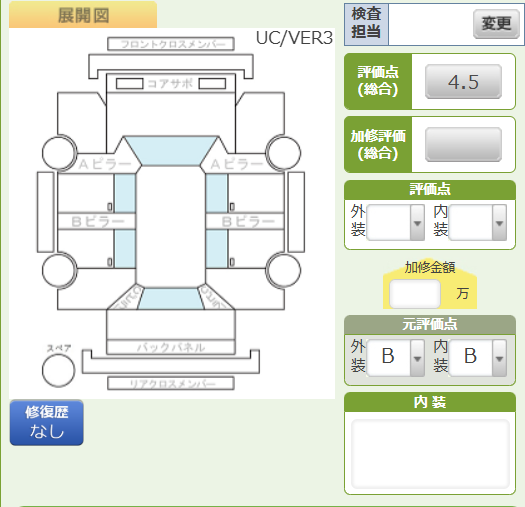
Task: Click the 展開図 header tab
Action: click(83, 15)
